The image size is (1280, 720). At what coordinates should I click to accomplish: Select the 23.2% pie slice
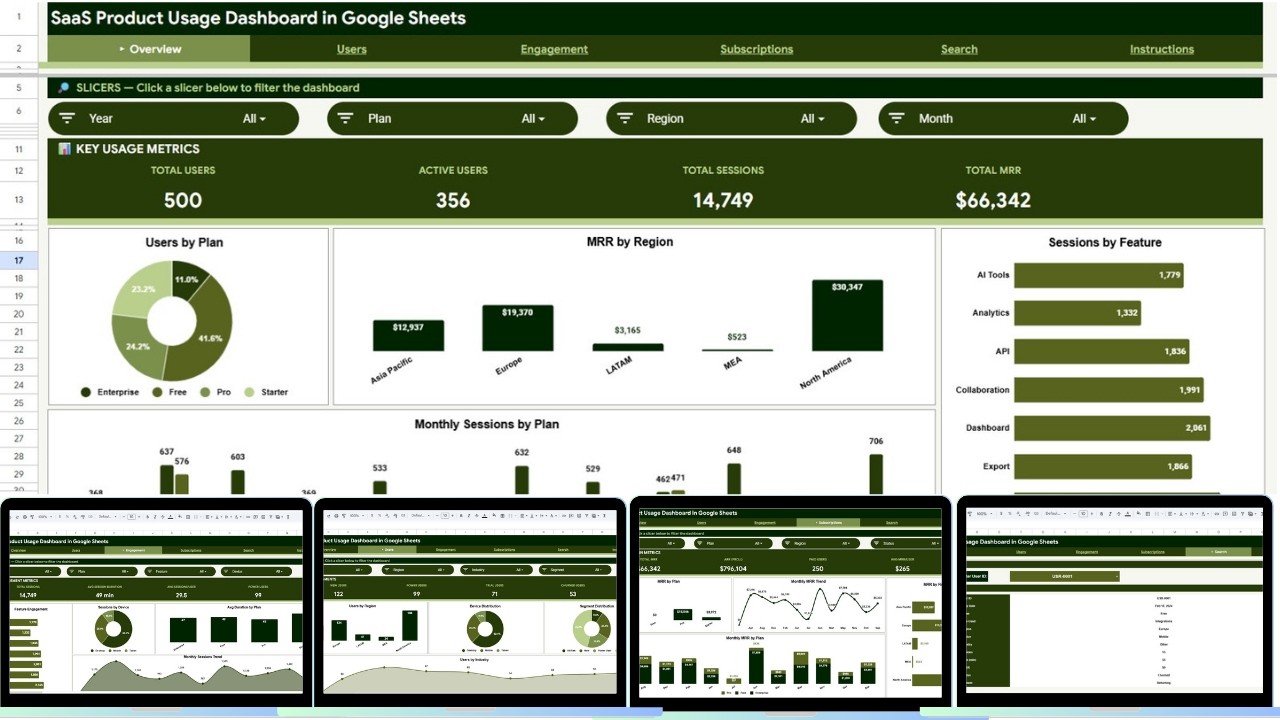pos(142,289)
